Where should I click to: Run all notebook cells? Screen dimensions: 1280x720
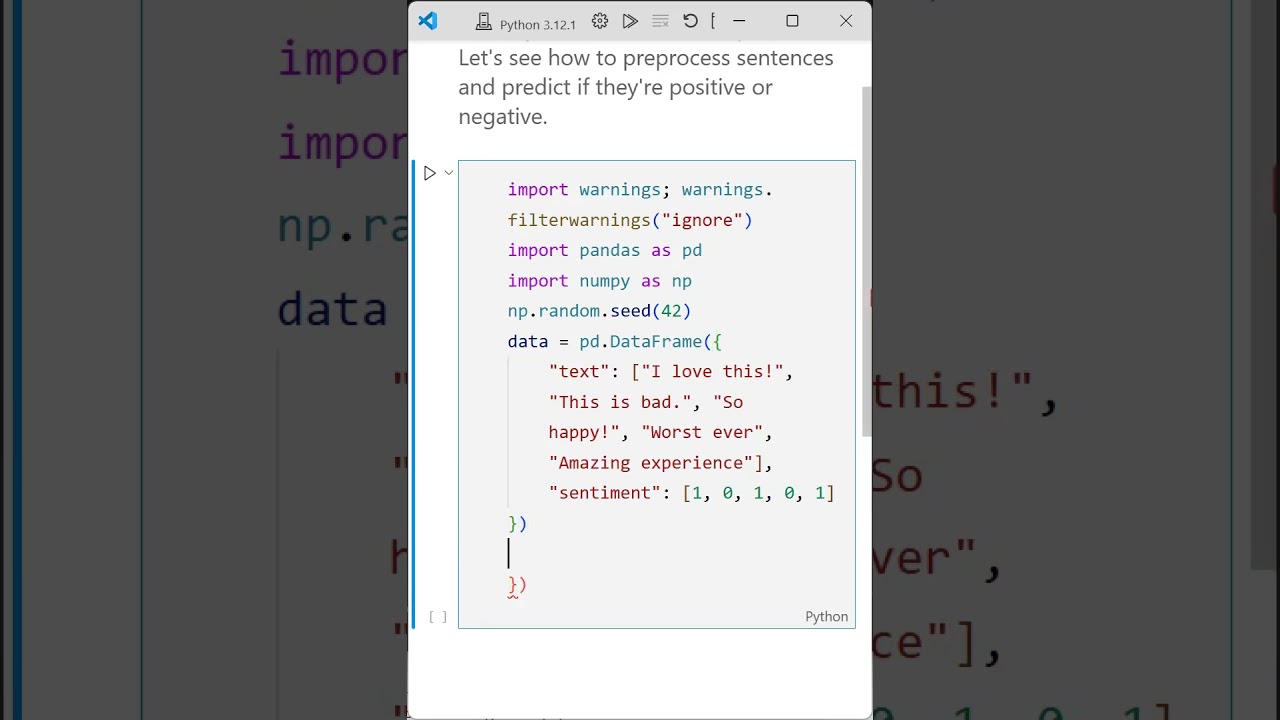(x=630, y=21)
